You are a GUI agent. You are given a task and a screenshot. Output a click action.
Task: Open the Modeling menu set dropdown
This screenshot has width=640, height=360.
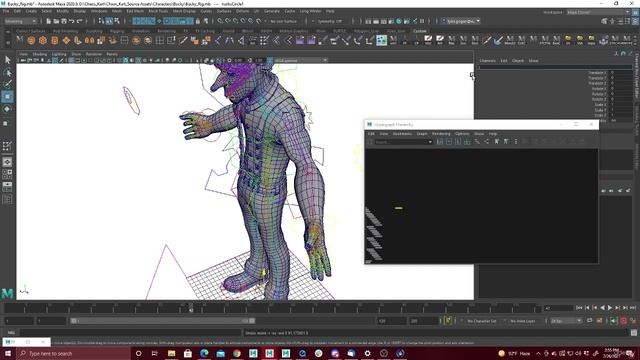pyautogui.click(x=20, y=21)
